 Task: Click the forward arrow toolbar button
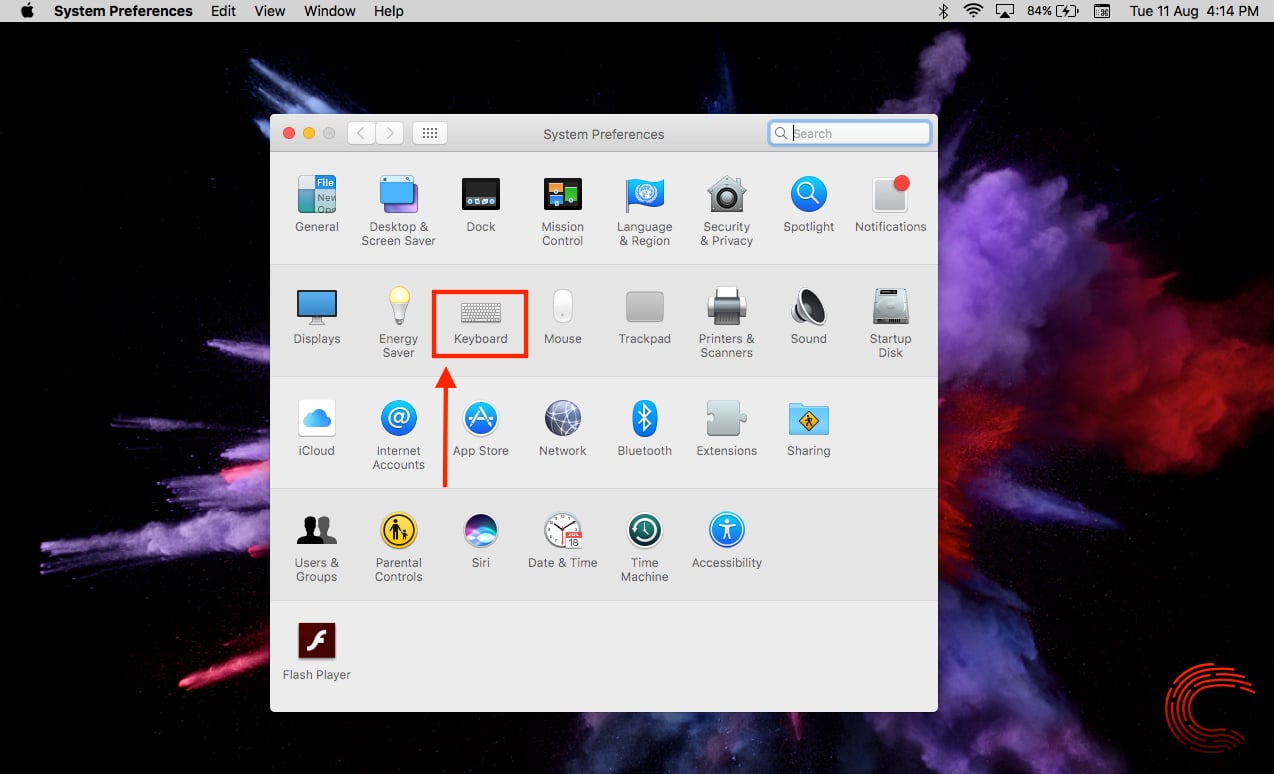coord(389,133)
